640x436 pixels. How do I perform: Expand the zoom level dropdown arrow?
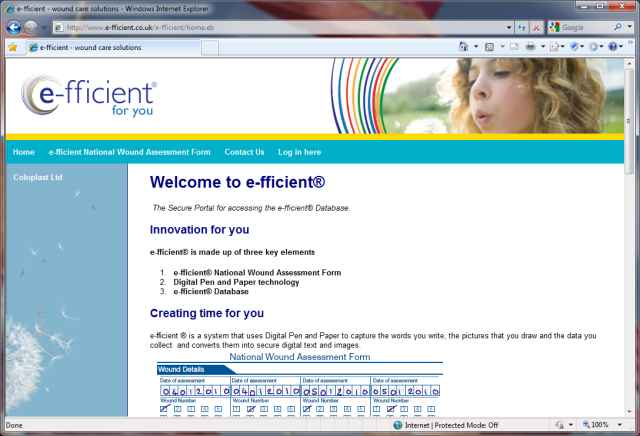pyautogui.click(x=620, y=425)
